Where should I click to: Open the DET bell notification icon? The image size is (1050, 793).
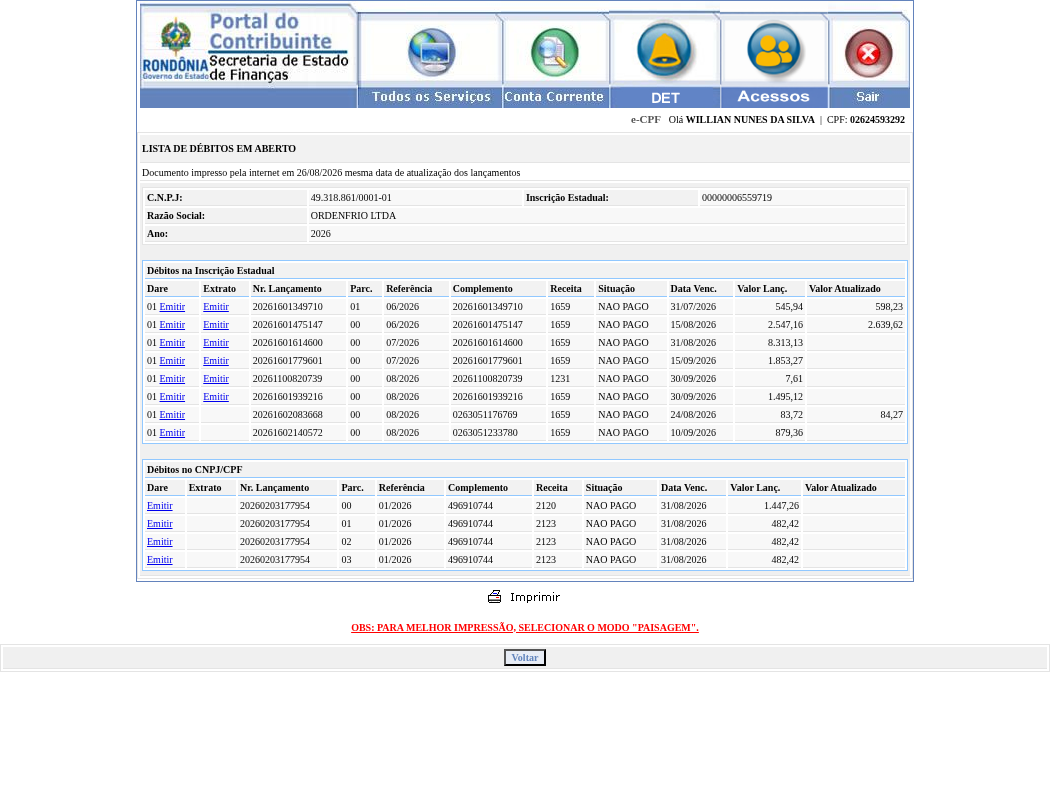(x=664, y=51)
